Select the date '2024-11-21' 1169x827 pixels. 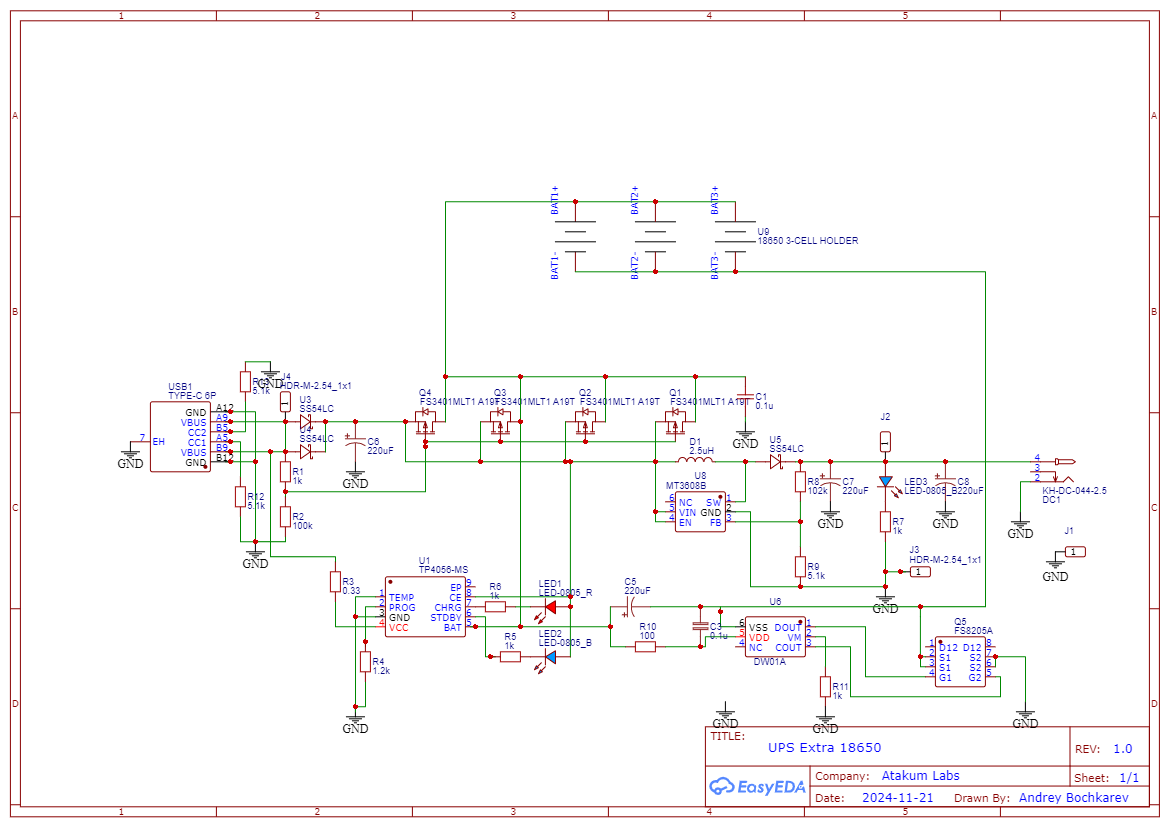coord(898,797)
